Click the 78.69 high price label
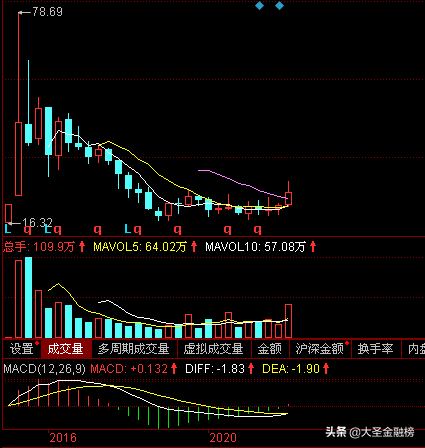Viewport: 425px width, 448px height. (47, 12)
